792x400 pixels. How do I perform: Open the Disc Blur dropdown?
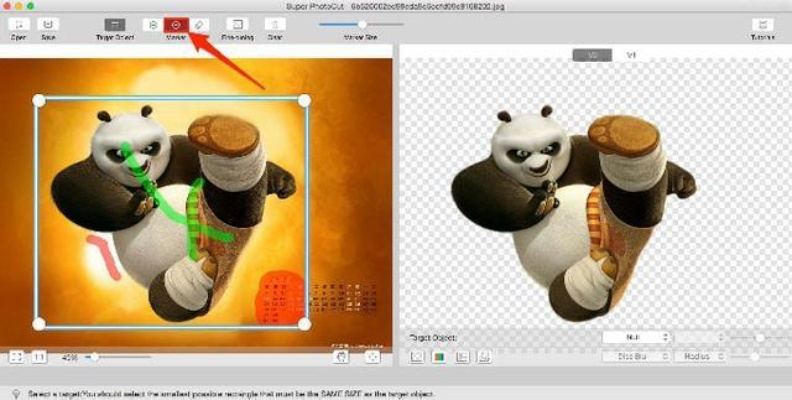coord(636,356)
